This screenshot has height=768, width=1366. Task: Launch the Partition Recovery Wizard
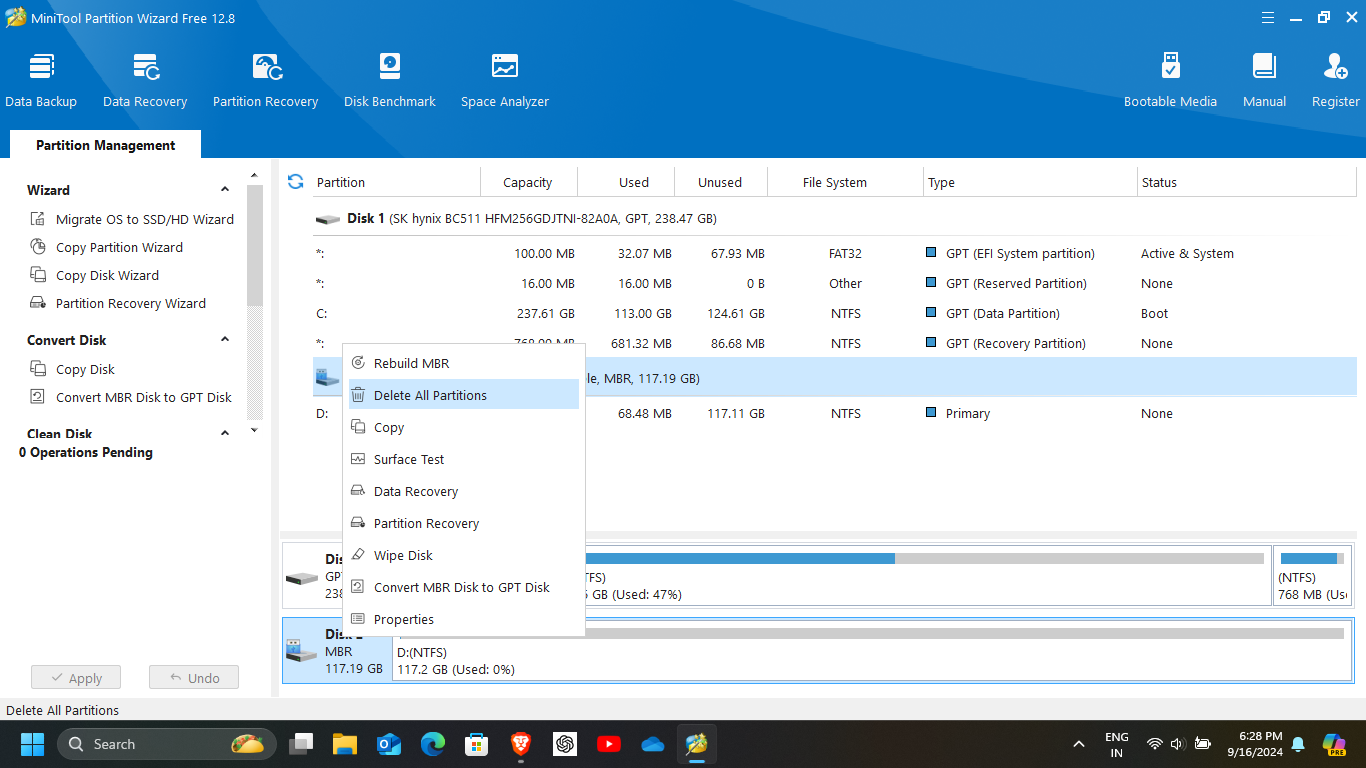(131, 303)
